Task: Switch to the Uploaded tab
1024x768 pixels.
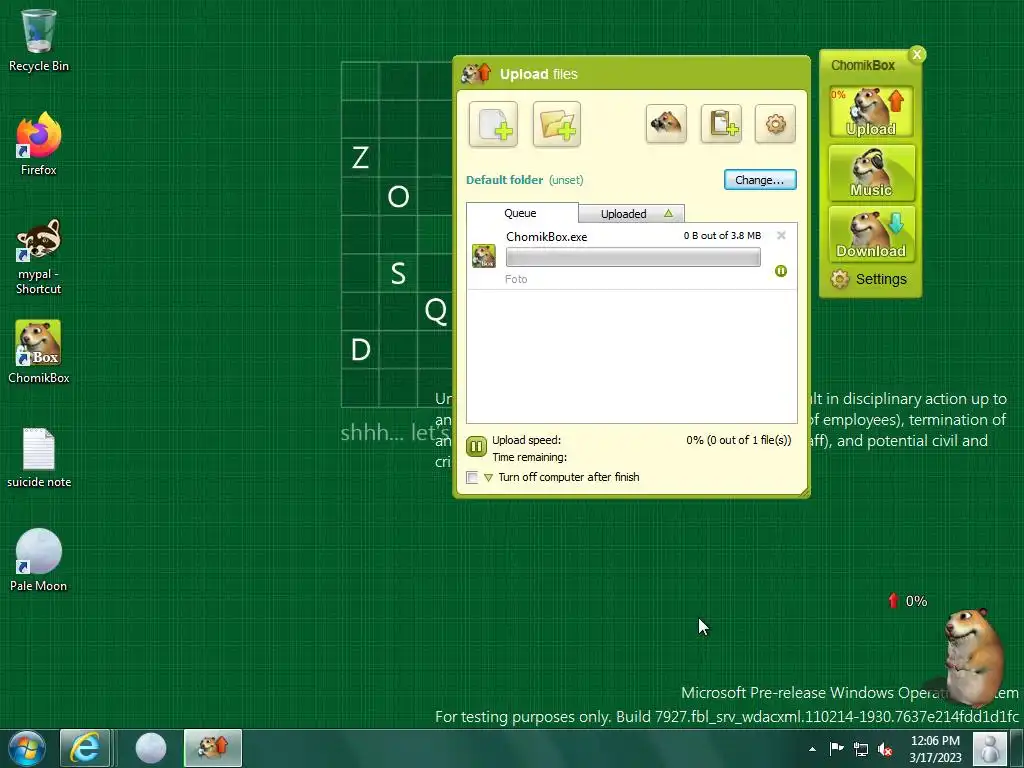Action: (631, 214)
